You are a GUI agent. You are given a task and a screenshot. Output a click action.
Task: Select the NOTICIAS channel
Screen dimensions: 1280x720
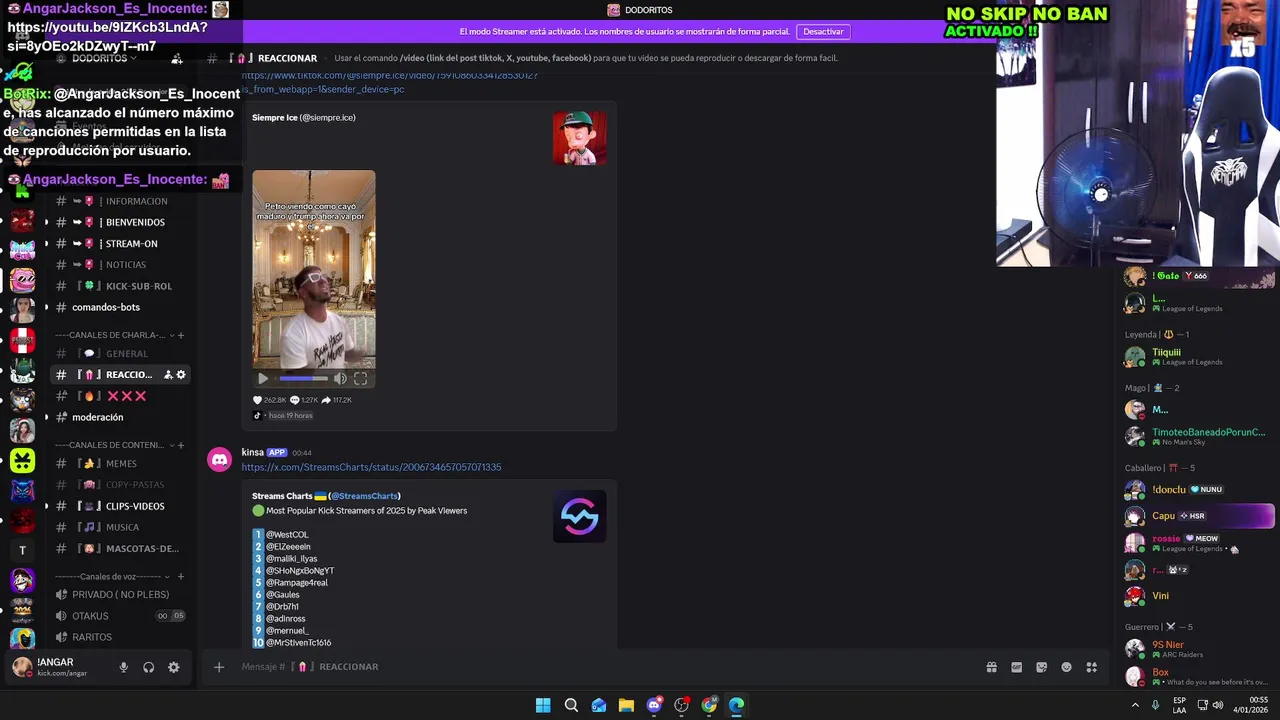120,265
